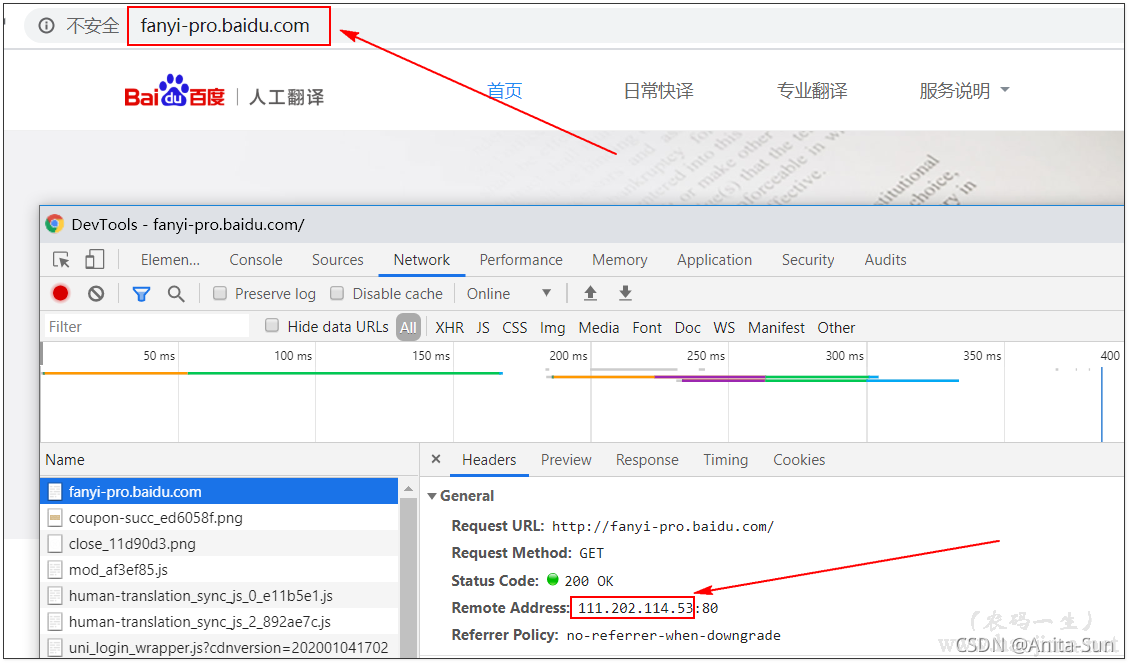Image resolution: width=1129 pixels, height=663 pixels.
Task: Click the Request URL value text
Action: (662, 526)
